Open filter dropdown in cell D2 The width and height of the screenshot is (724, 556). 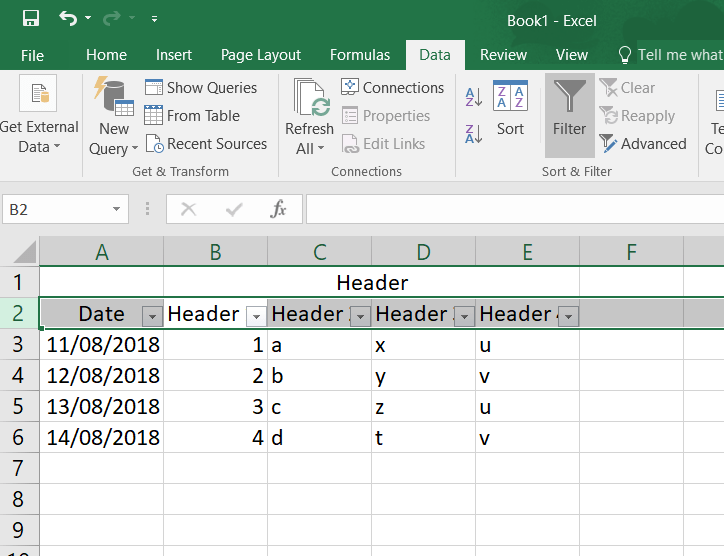[x=465, y=317]
